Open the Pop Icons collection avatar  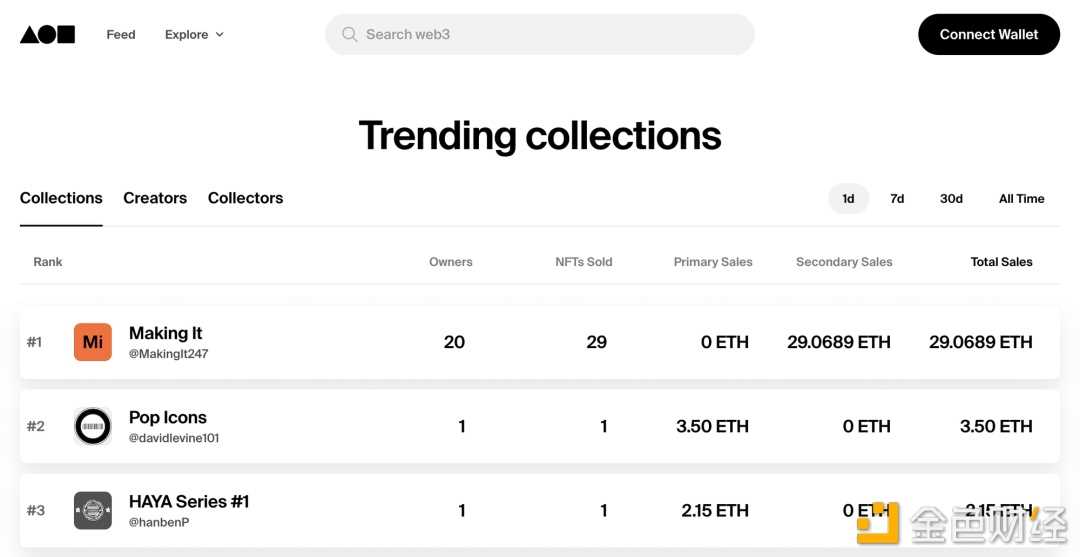93,426
